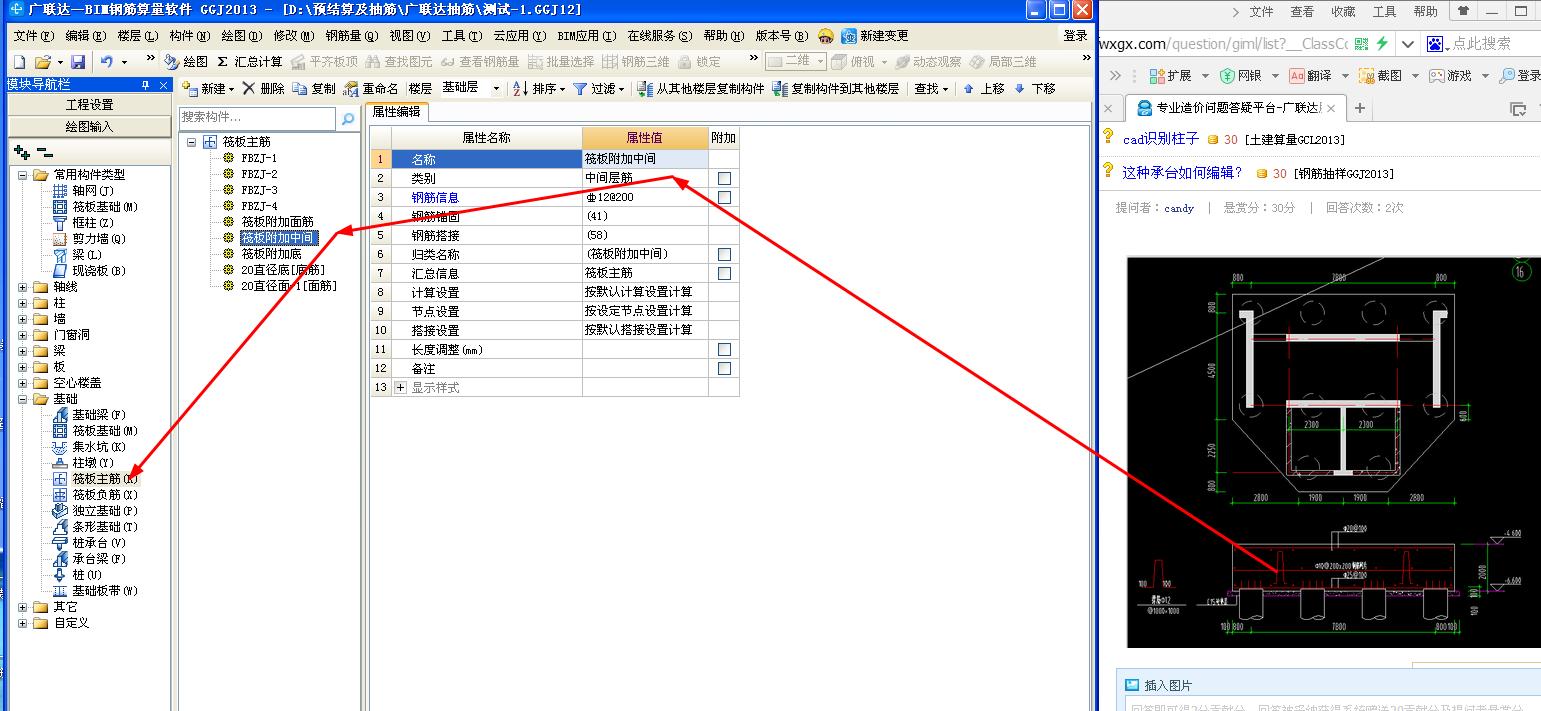
Task: Open the 构件(N) menu
Action: pos(190,36)
